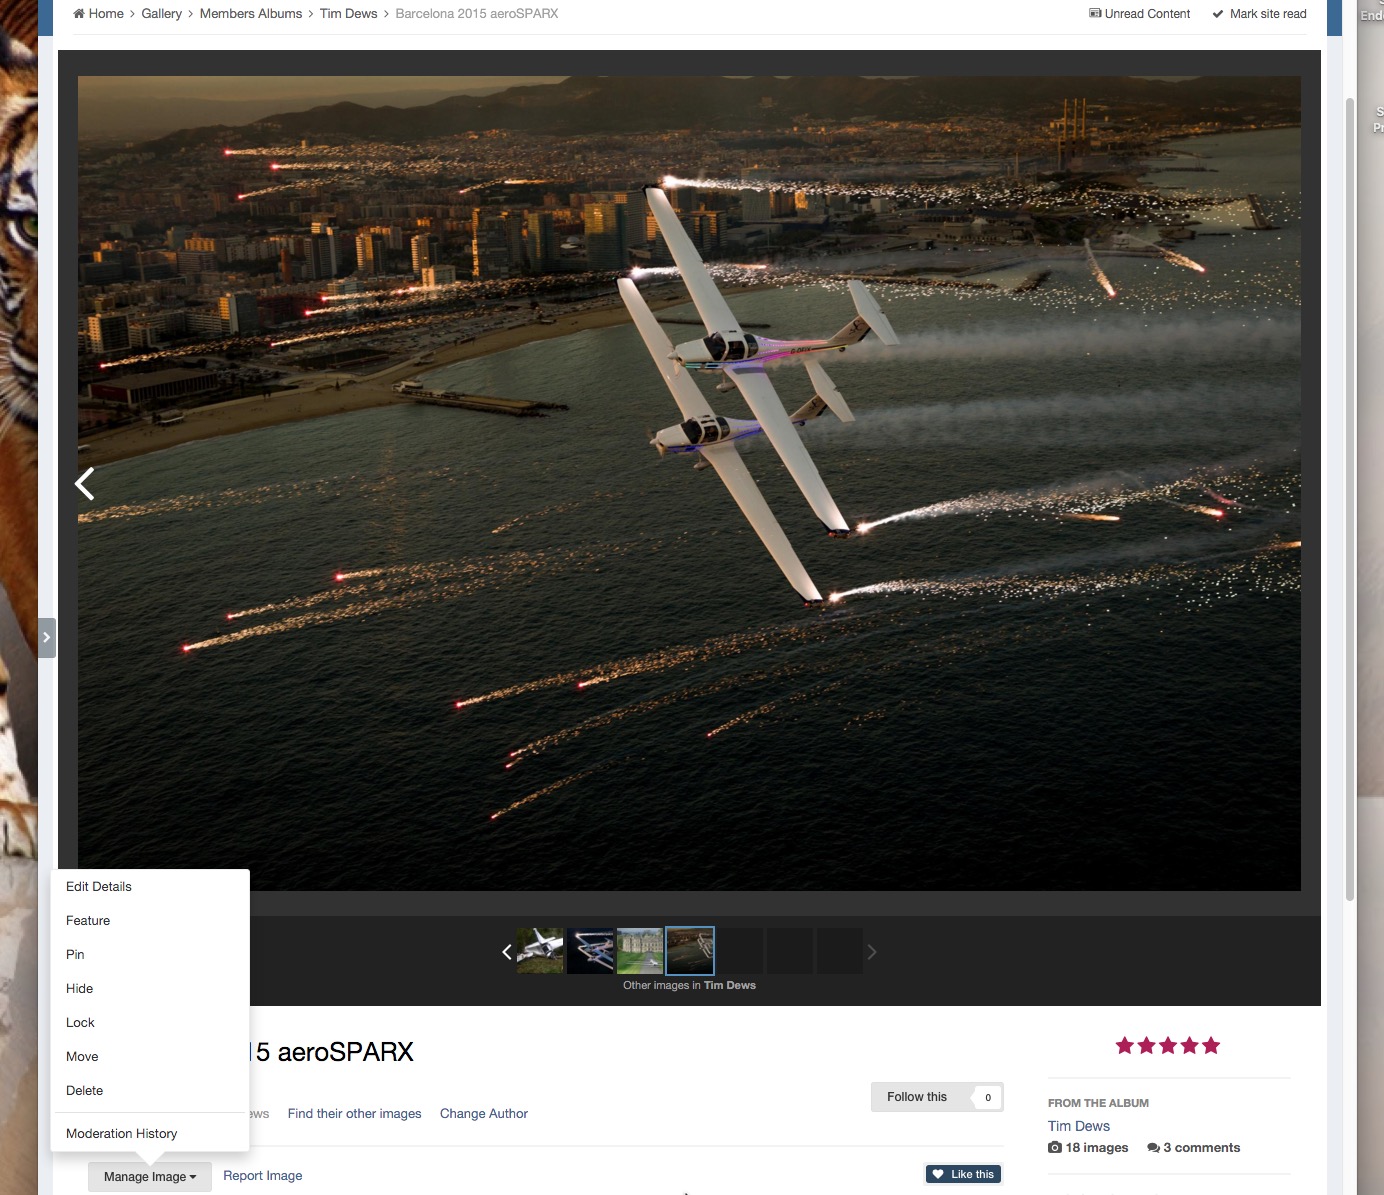Click the five-star rating

[1167, 1046]
